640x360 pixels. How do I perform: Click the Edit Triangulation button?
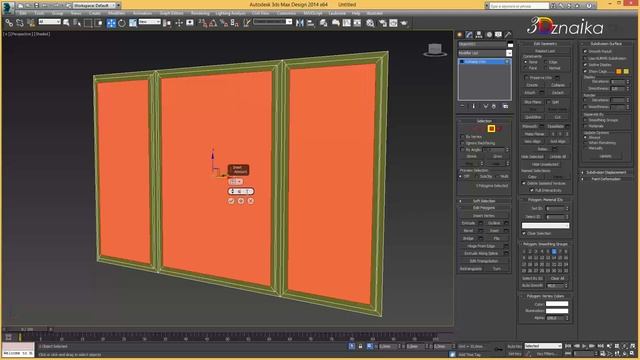point(484,261)
